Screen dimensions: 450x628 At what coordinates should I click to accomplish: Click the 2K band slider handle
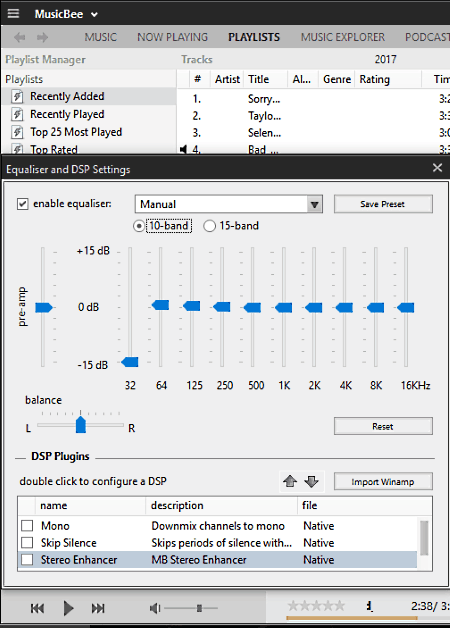pos(313,308)
